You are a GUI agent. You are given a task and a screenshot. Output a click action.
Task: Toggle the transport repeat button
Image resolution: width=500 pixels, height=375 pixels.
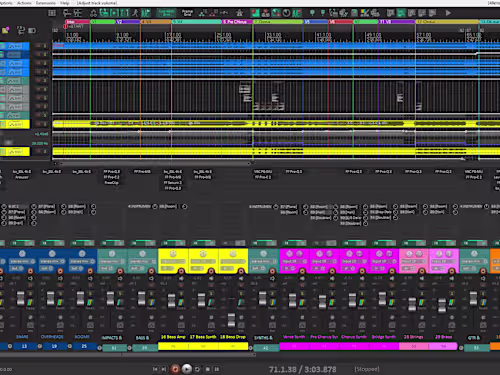pyautogui.click(x=197, y=369)
